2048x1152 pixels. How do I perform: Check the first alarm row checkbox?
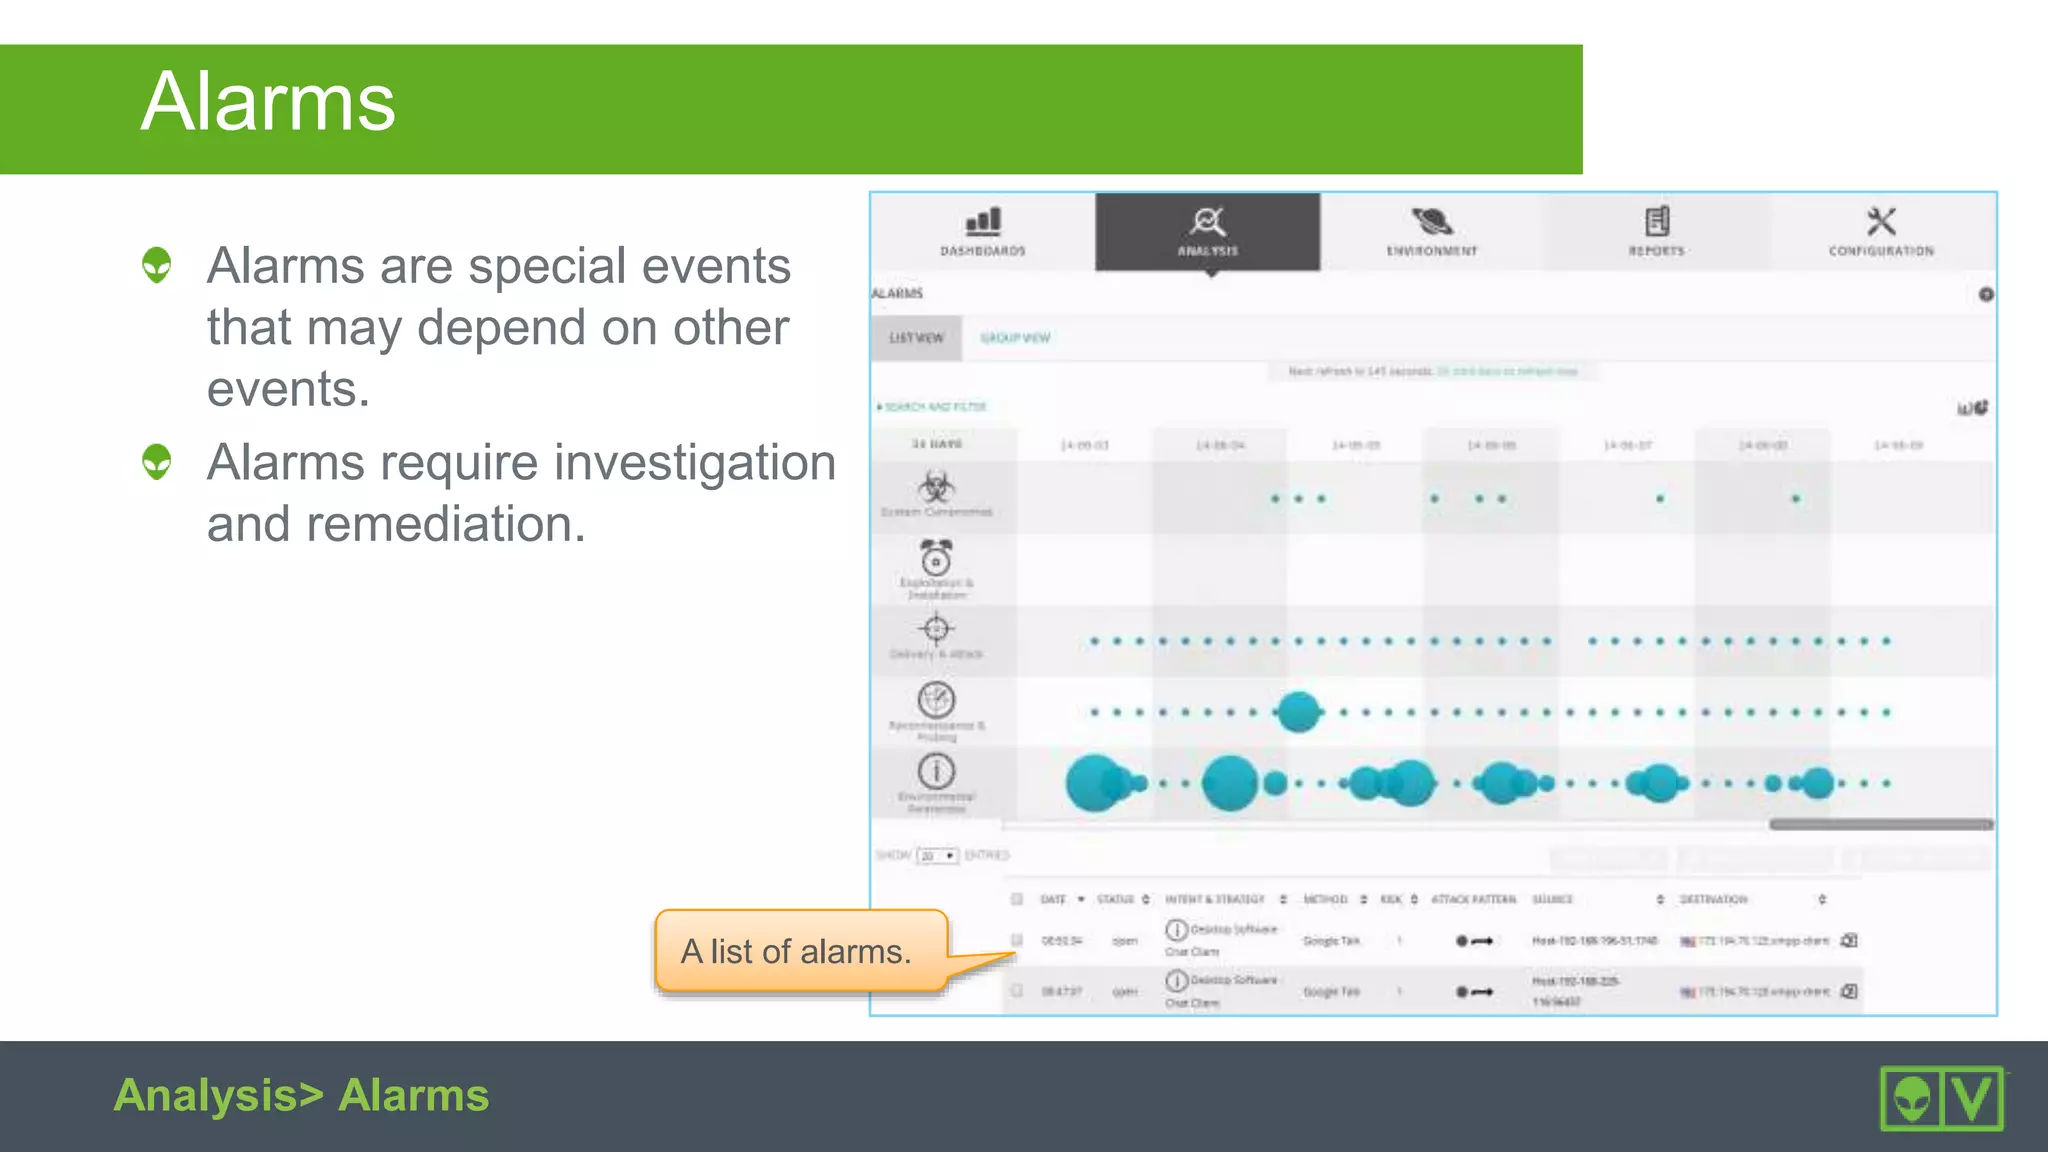click(x=1017, y=940)
